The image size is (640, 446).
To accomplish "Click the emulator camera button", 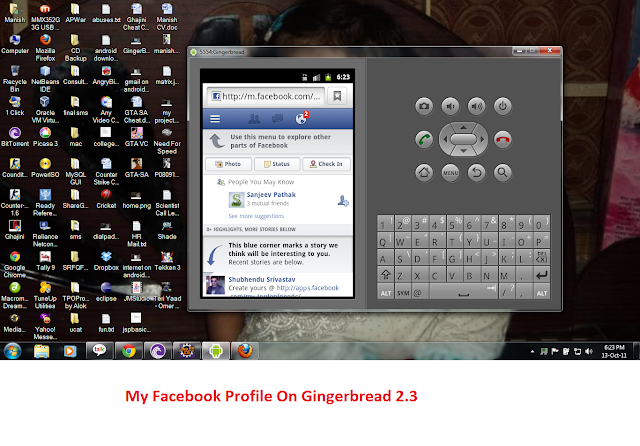I will click(424, 106).
